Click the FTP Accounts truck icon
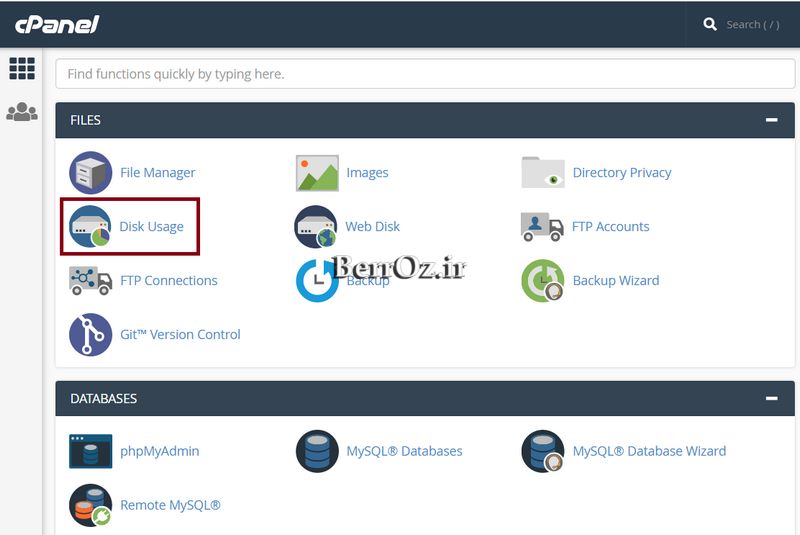 (x=543, y=227)
